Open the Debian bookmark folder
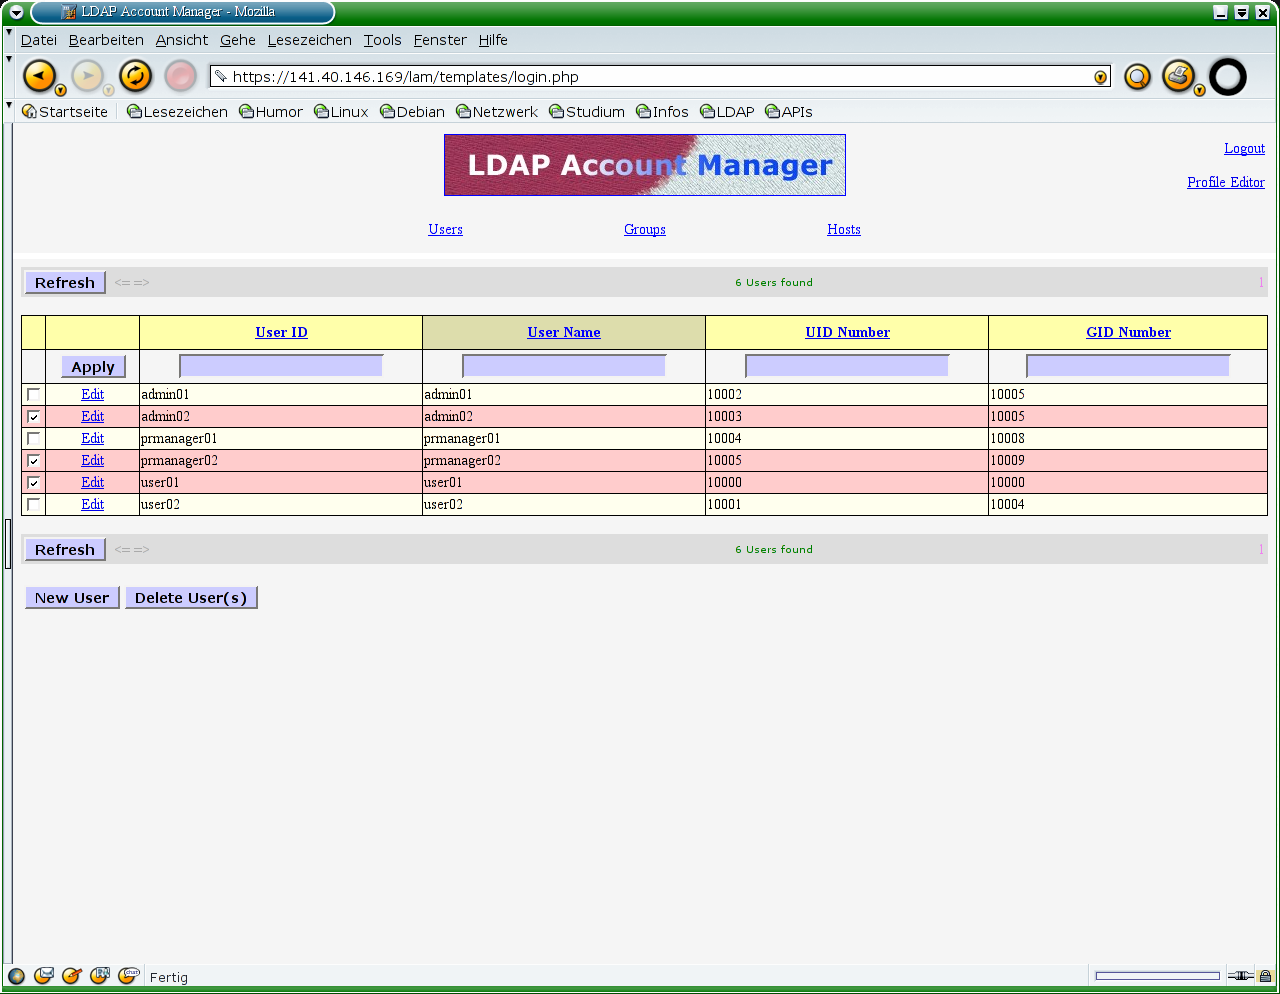Image resolution: width=1280 pixels, height=994 pixels. [x=413, y=112]
